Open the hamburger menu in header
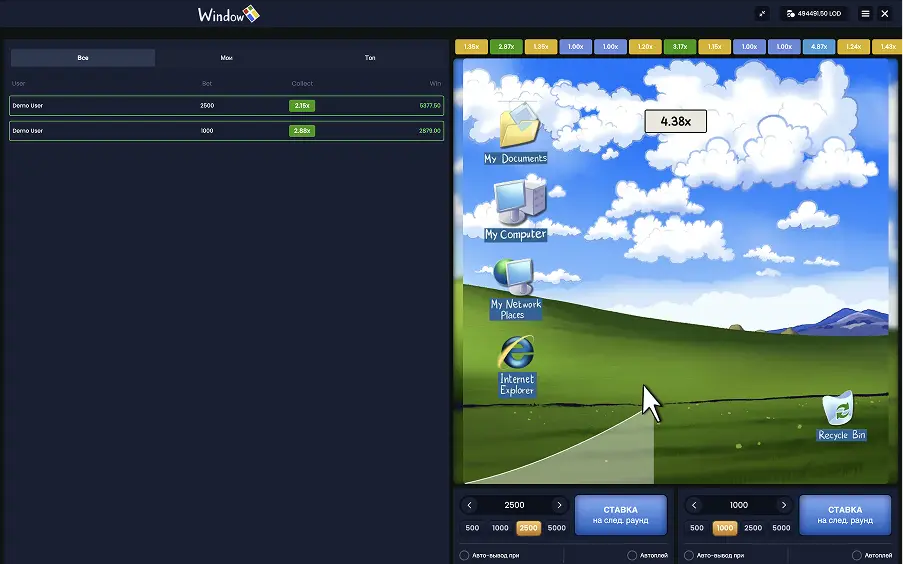The image size is (903, 564). click(x=865, y=14)
